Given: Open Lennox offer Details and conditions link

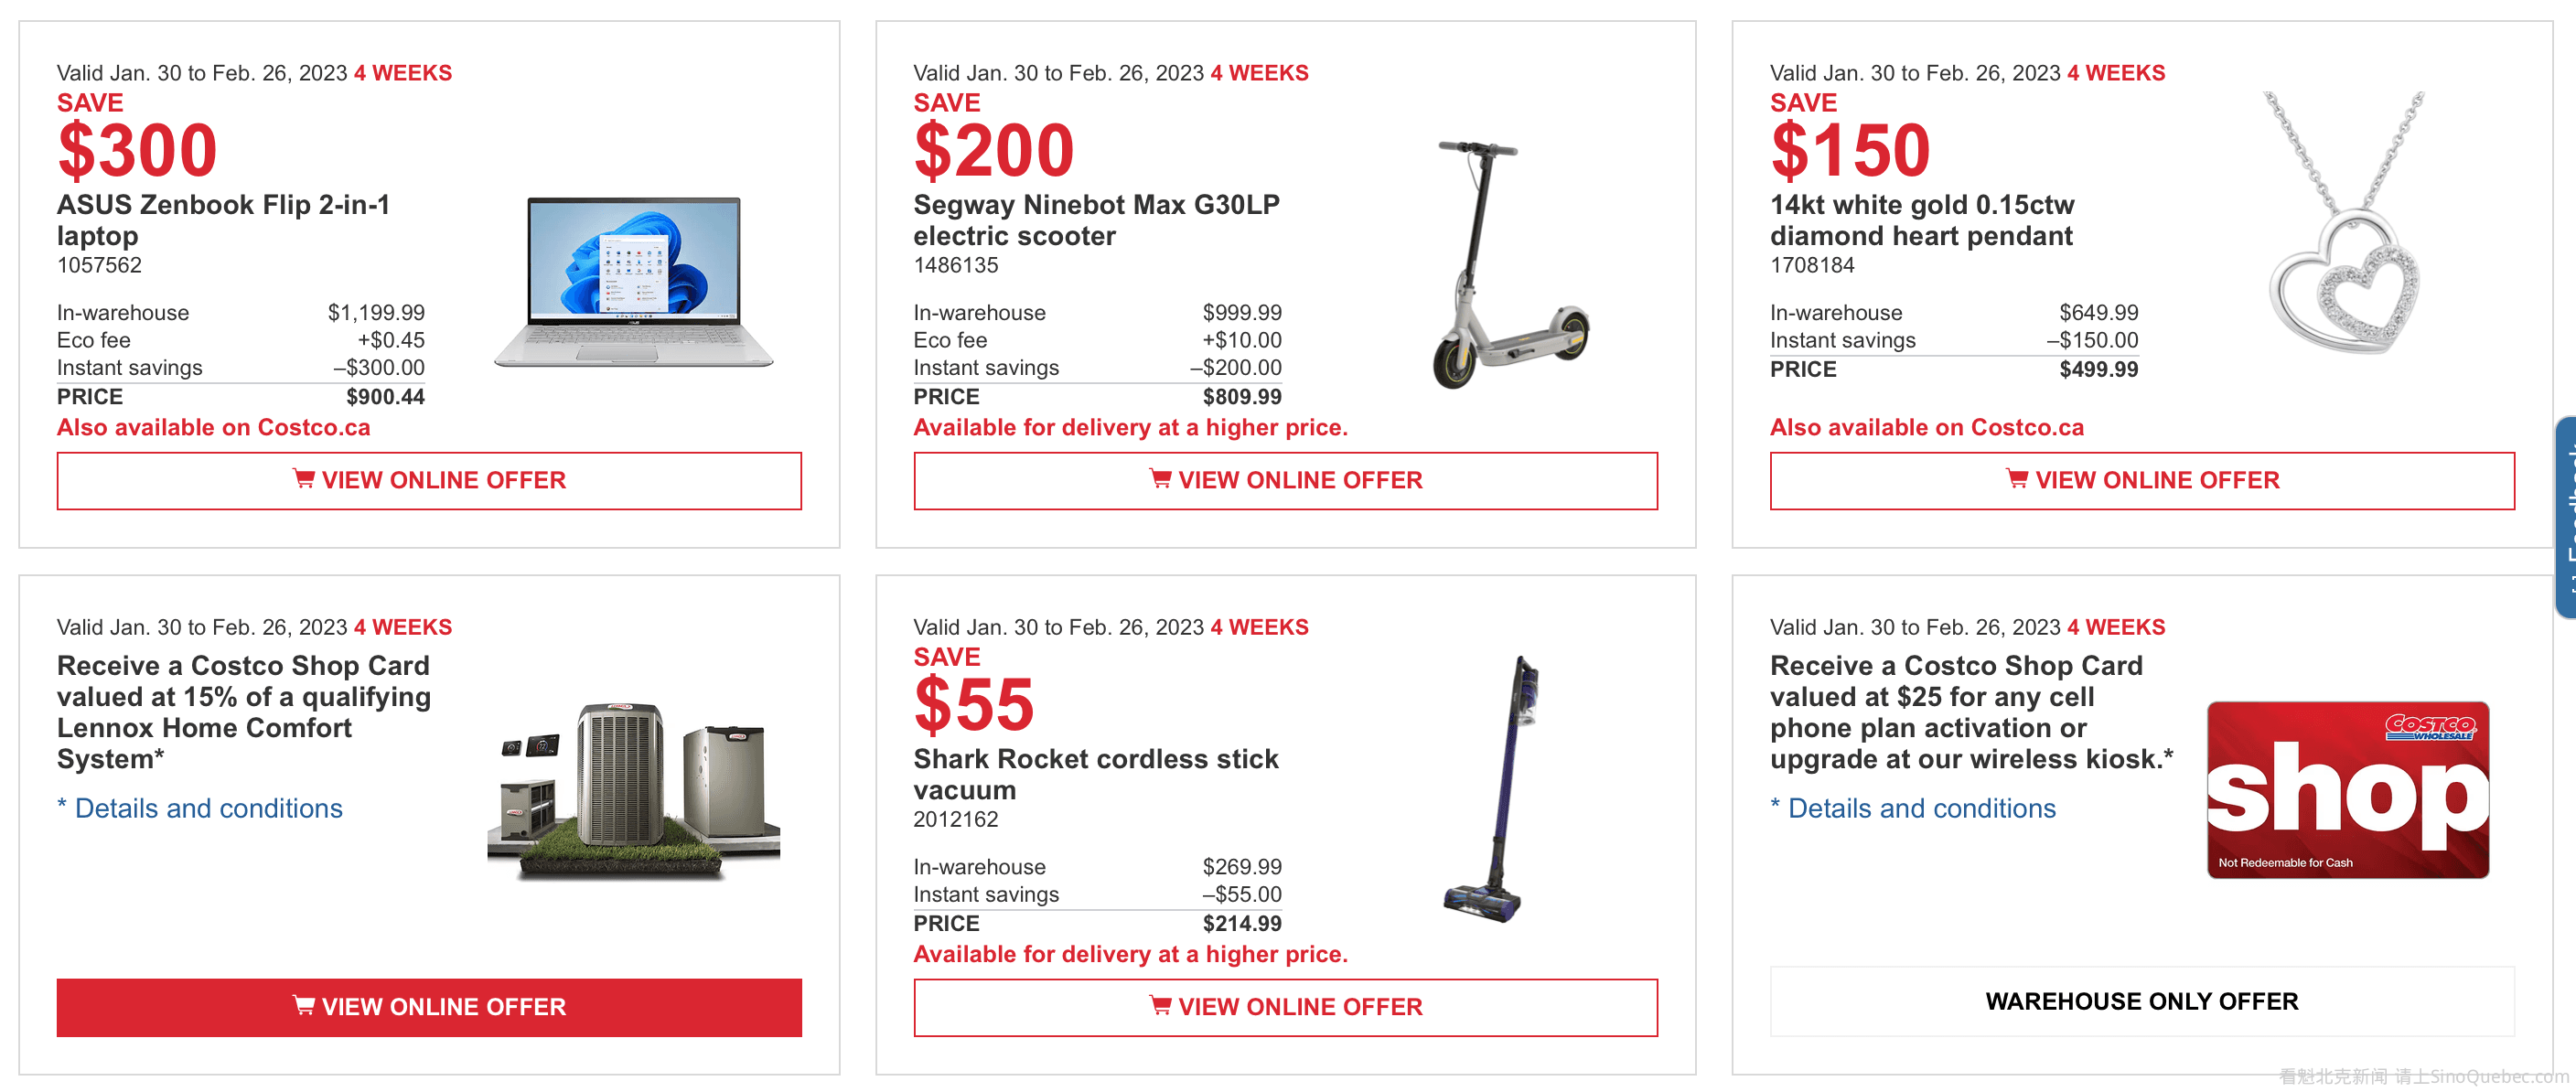Looking at the screenshot, I should [208, 808].
